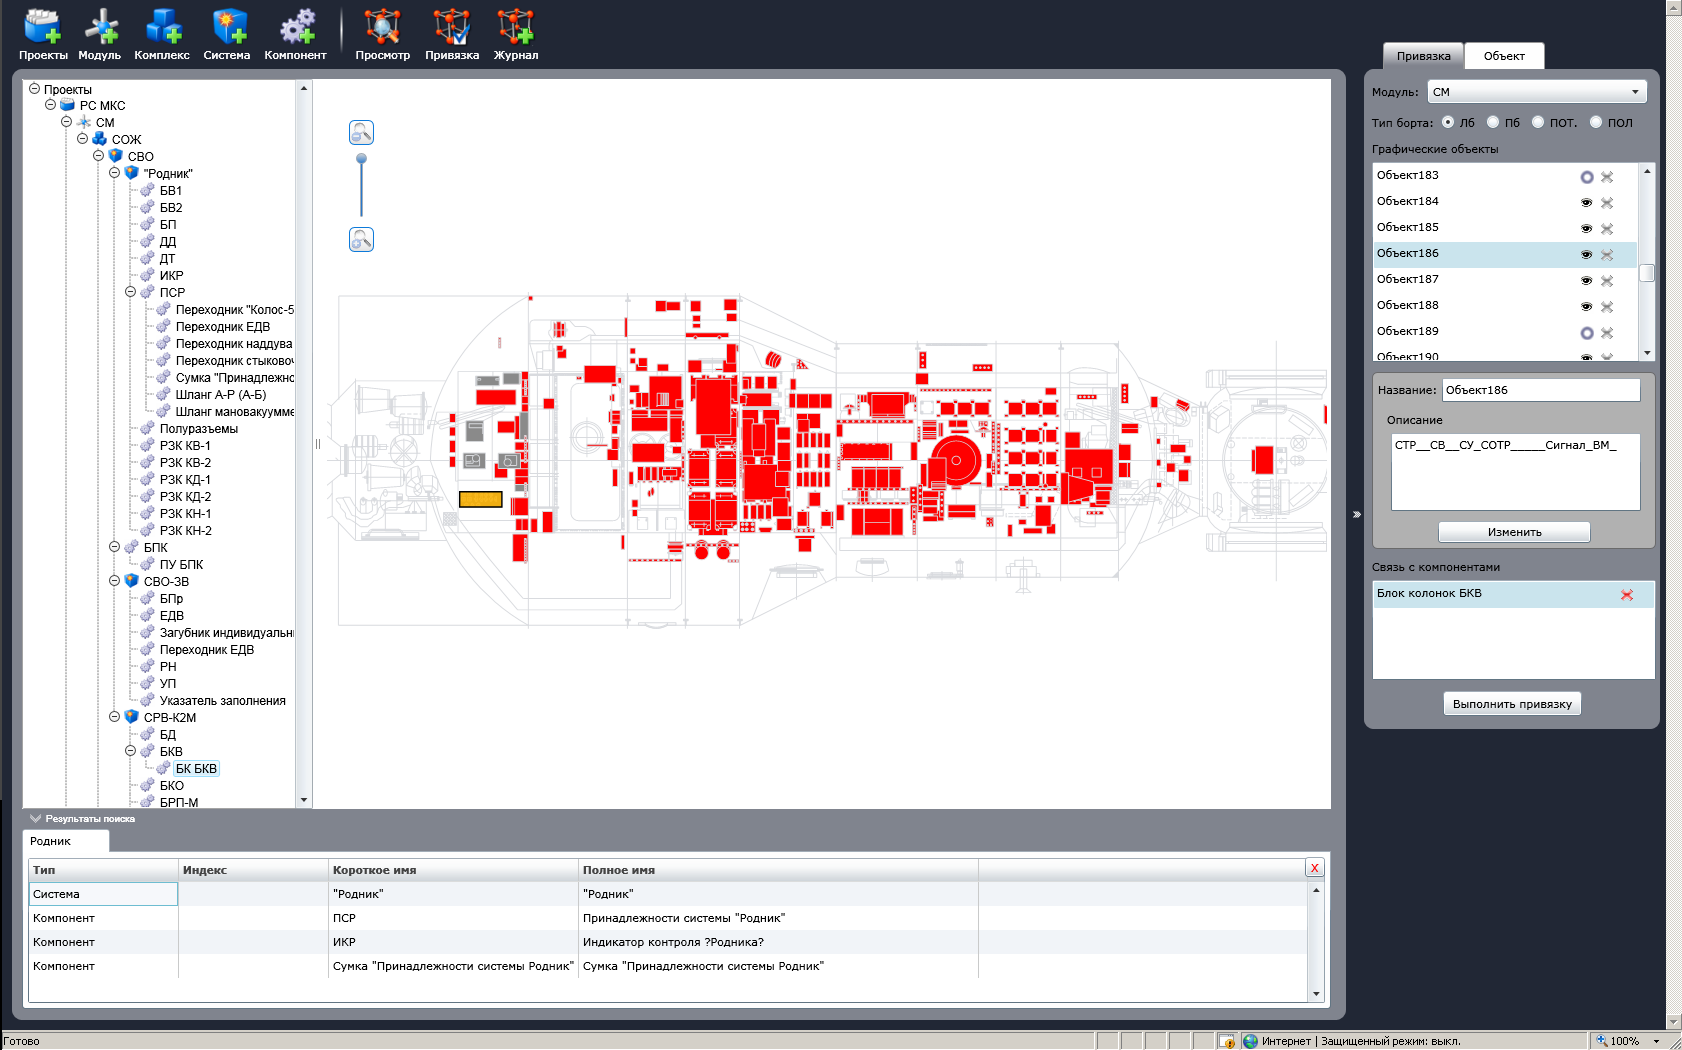Switch to the Объект tab
The image size is (1682, 1050).
tap(1504, 56)
